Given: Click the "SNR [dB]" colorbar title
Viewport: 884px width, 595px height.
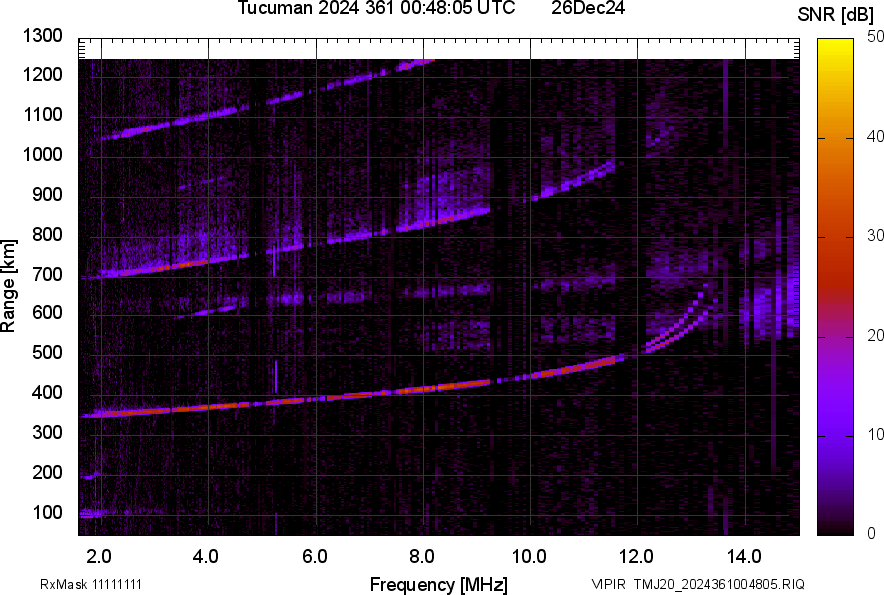Looking at the screenshot, I should (x=836, y=15).
